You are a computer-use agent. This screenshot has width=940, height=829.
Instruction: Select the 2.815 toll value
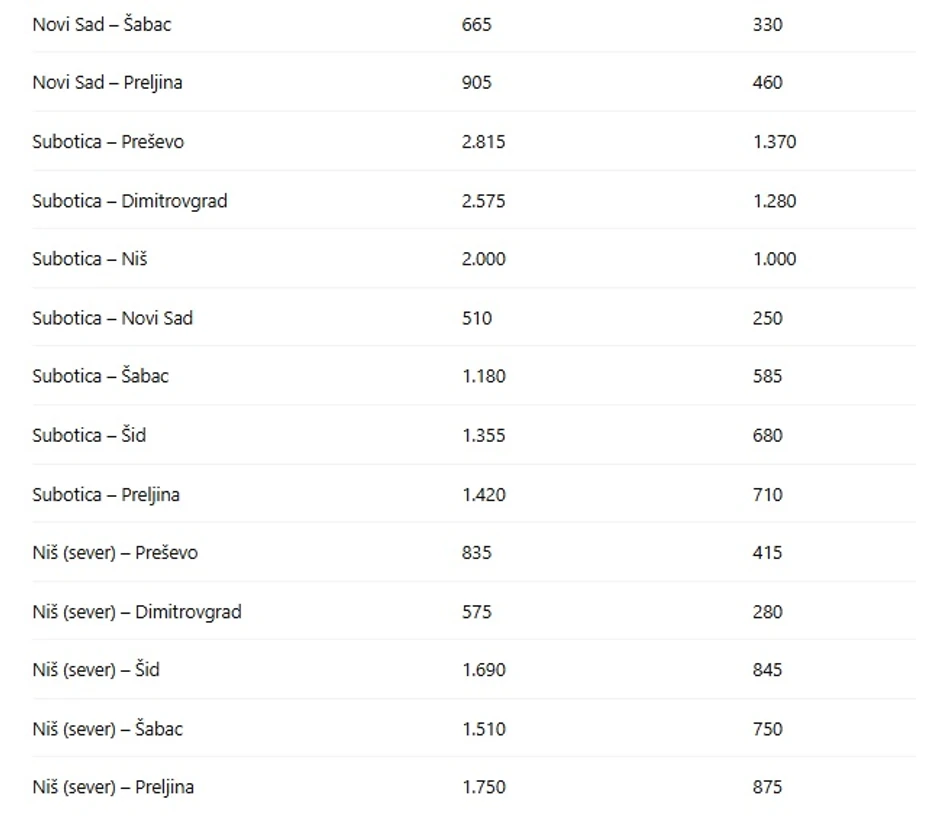tap(483, 142)
